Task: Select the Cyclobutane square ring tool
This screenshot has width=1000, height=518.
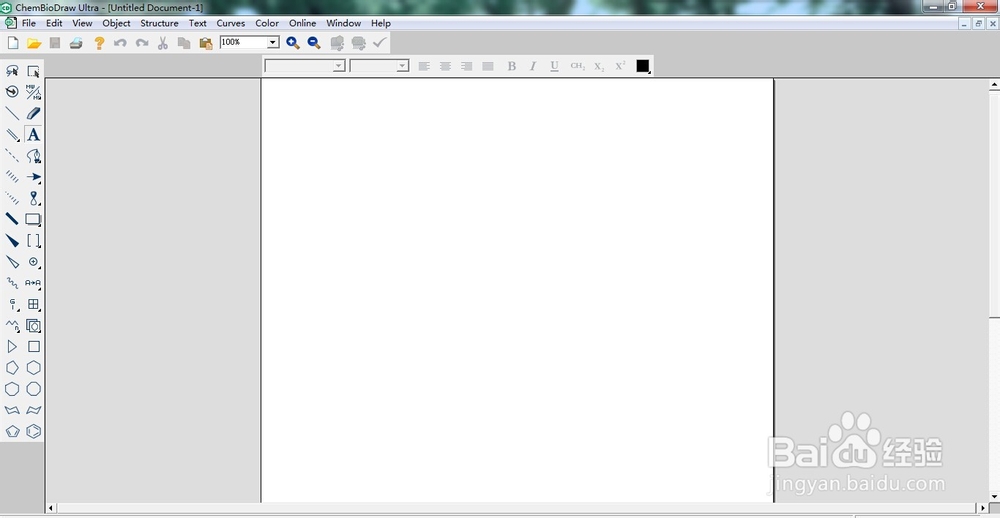Action: click(33, 346)
